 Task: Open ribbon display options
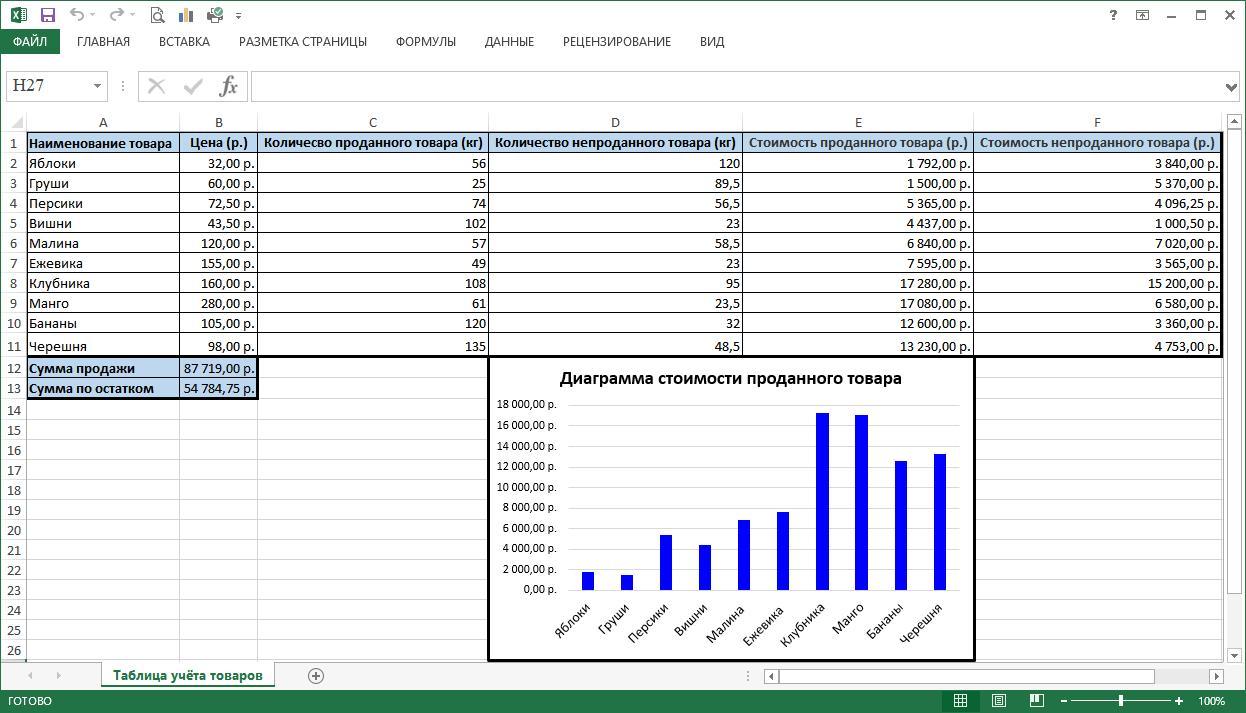(x=1142, y=15)
